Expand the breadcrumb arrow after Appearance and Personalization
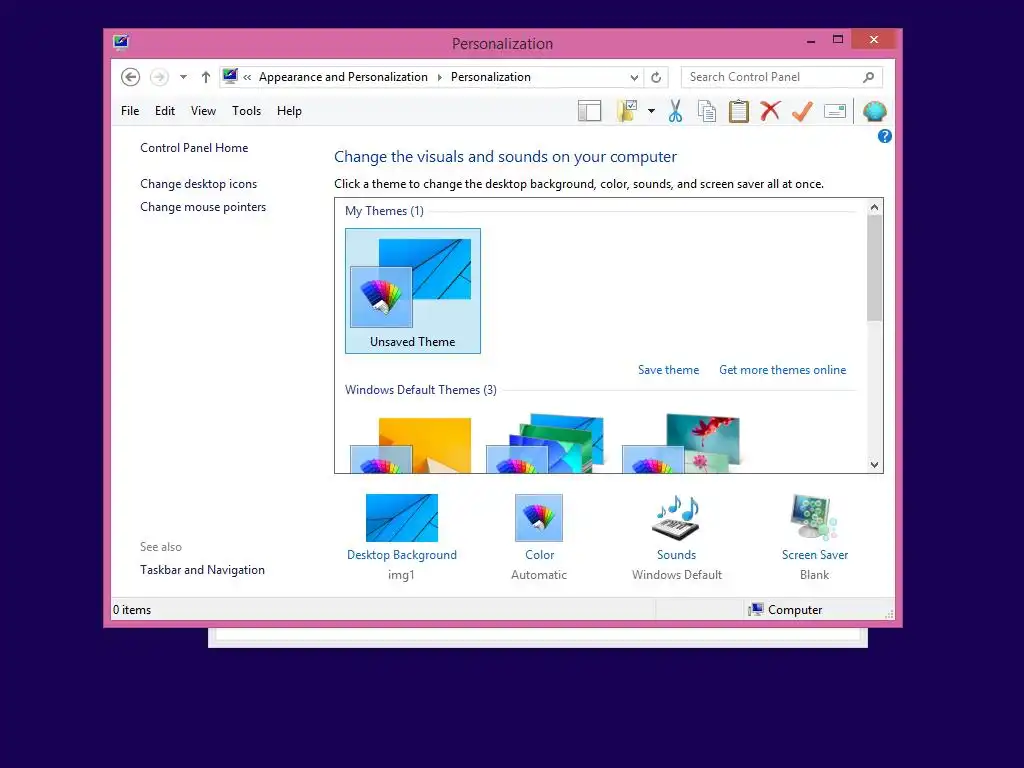This screenshot has width=1024, height=768. pos(440,77)
